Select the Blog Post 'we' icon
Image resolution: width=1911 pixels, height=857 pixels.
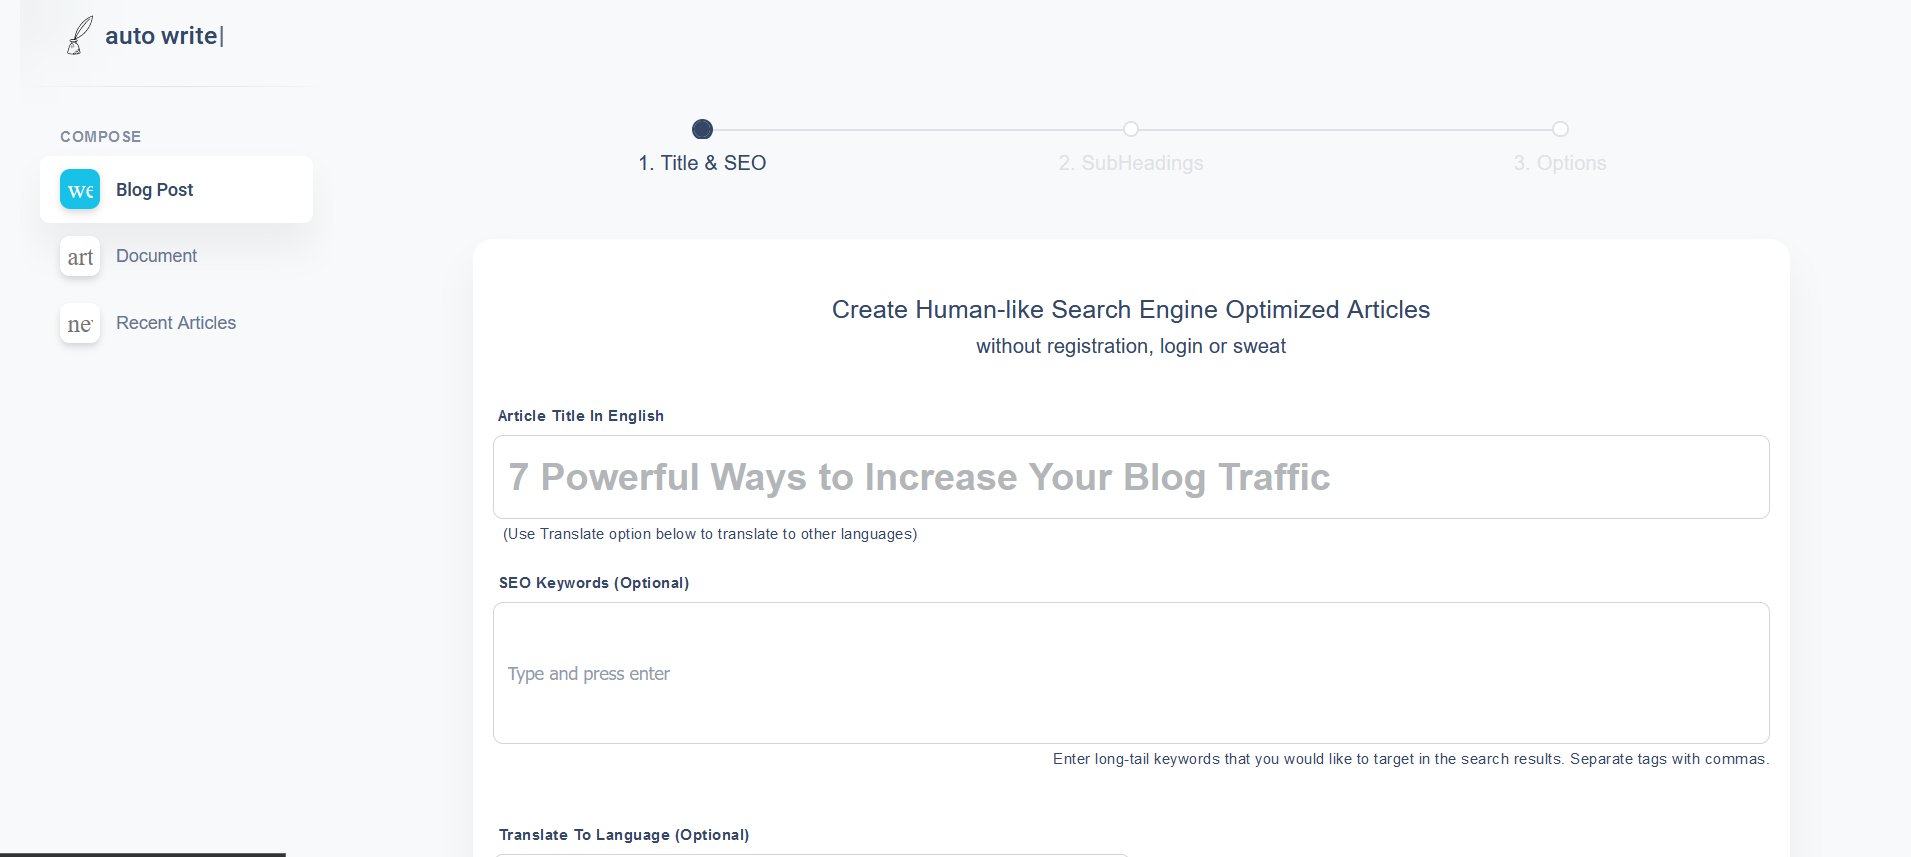80,190
